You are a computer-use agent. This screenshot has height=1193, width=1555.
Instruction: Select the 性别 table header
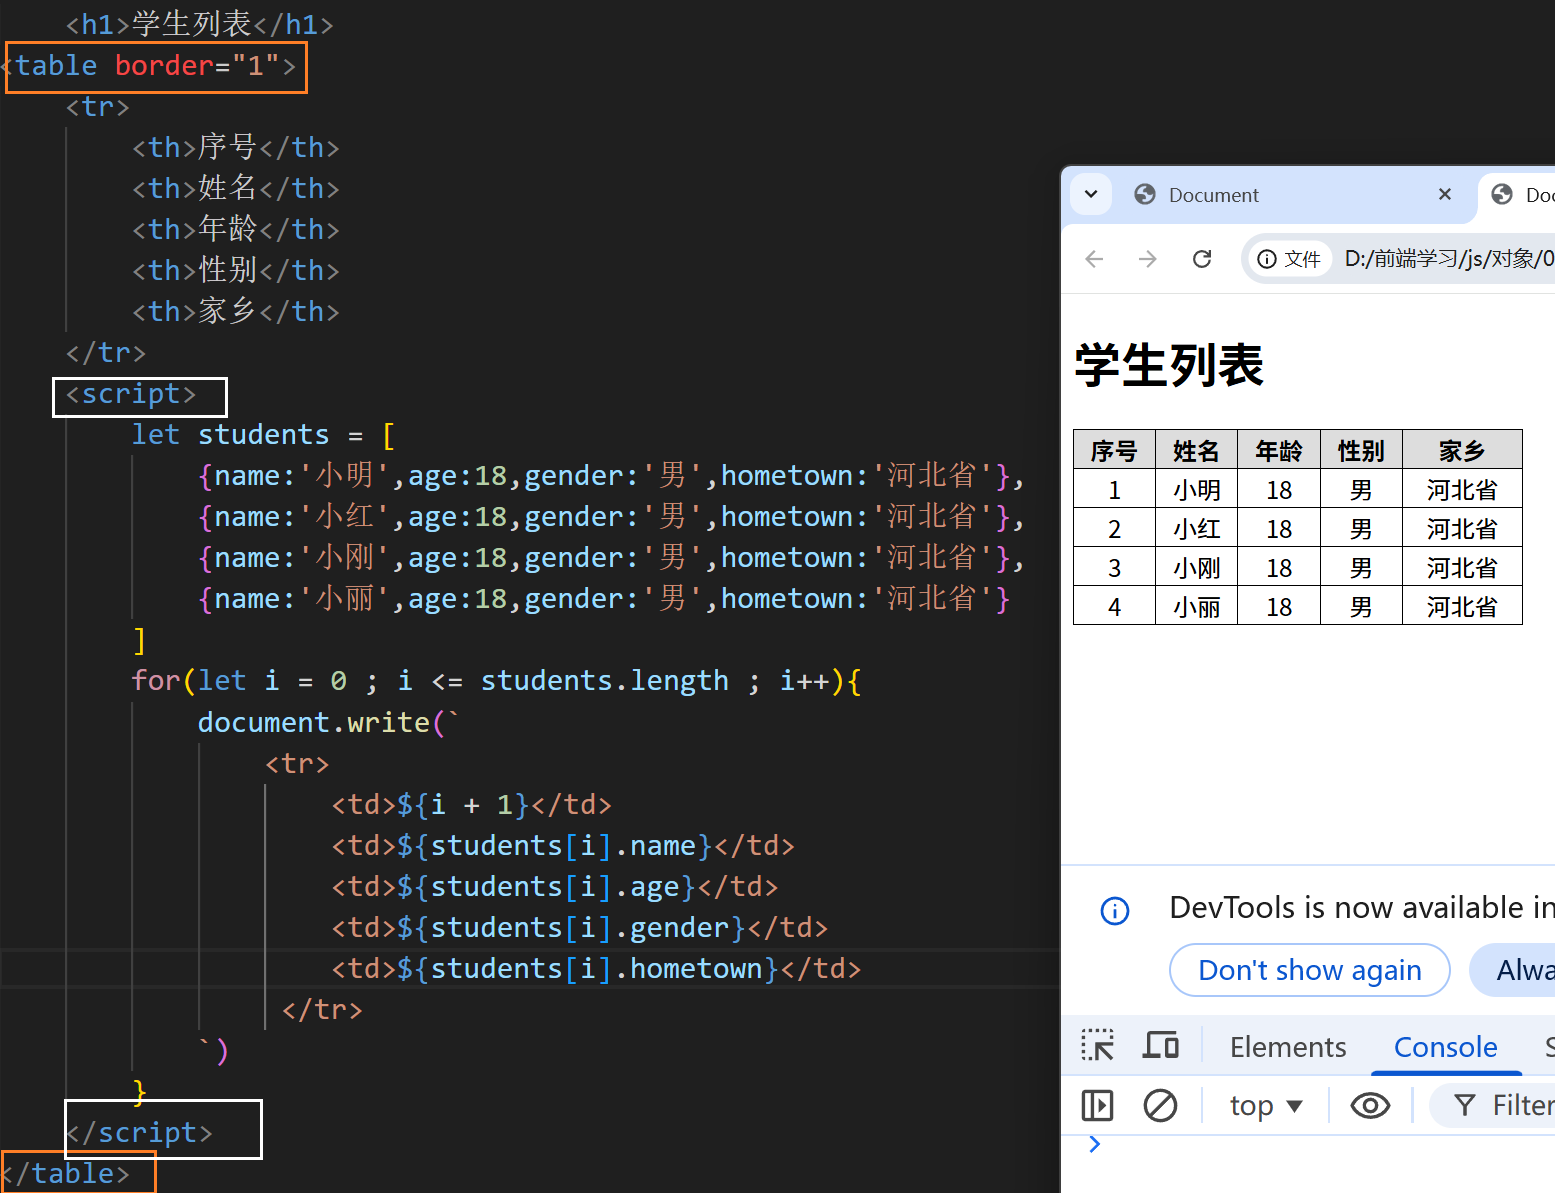[x=1361, y=450]
